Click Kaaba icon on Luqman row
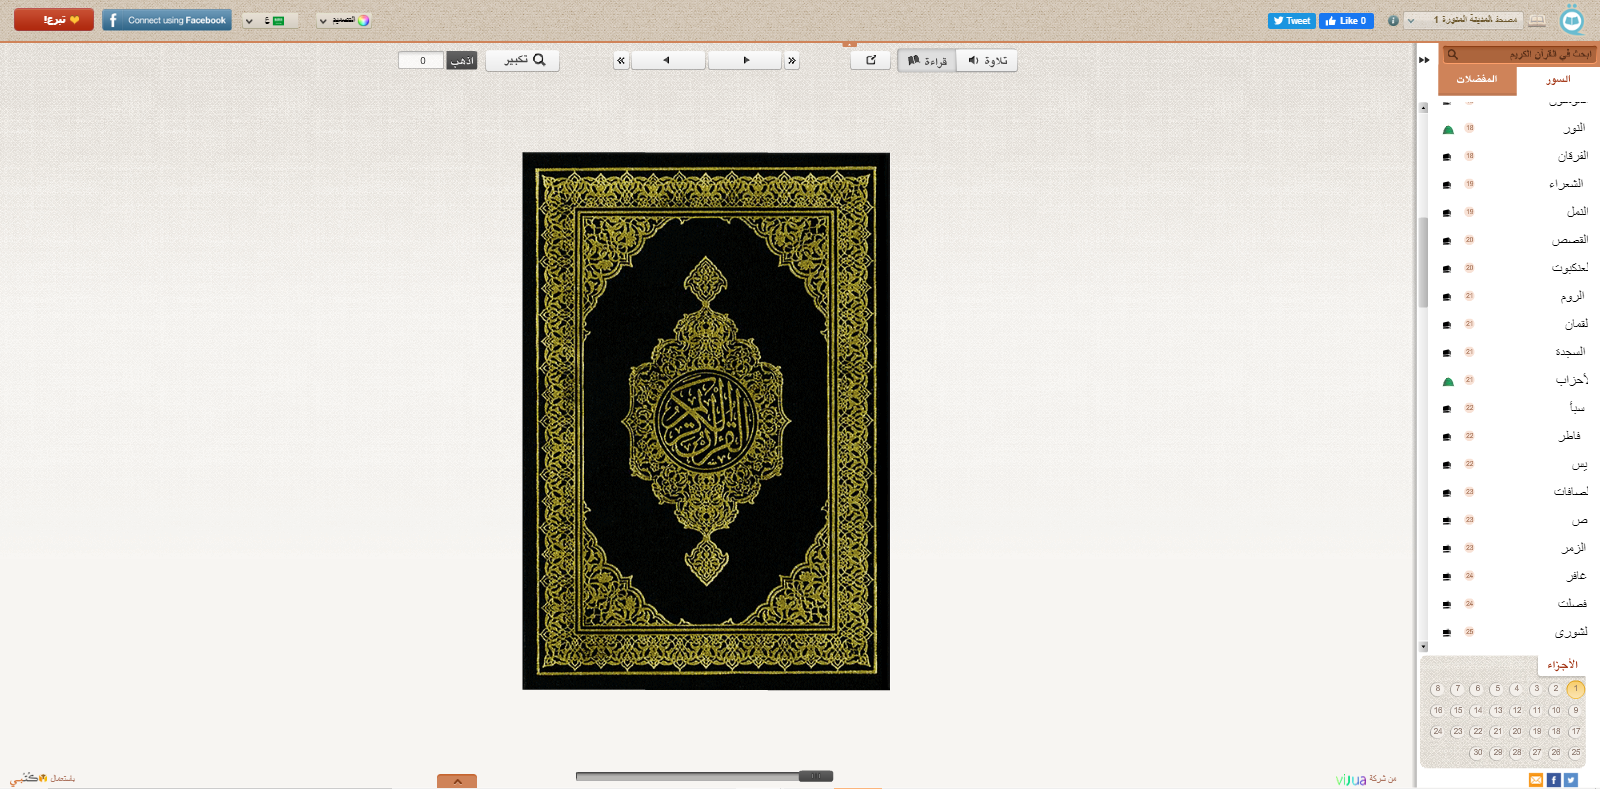This screenshot has width=1600, height=789. coord(1447,325)
